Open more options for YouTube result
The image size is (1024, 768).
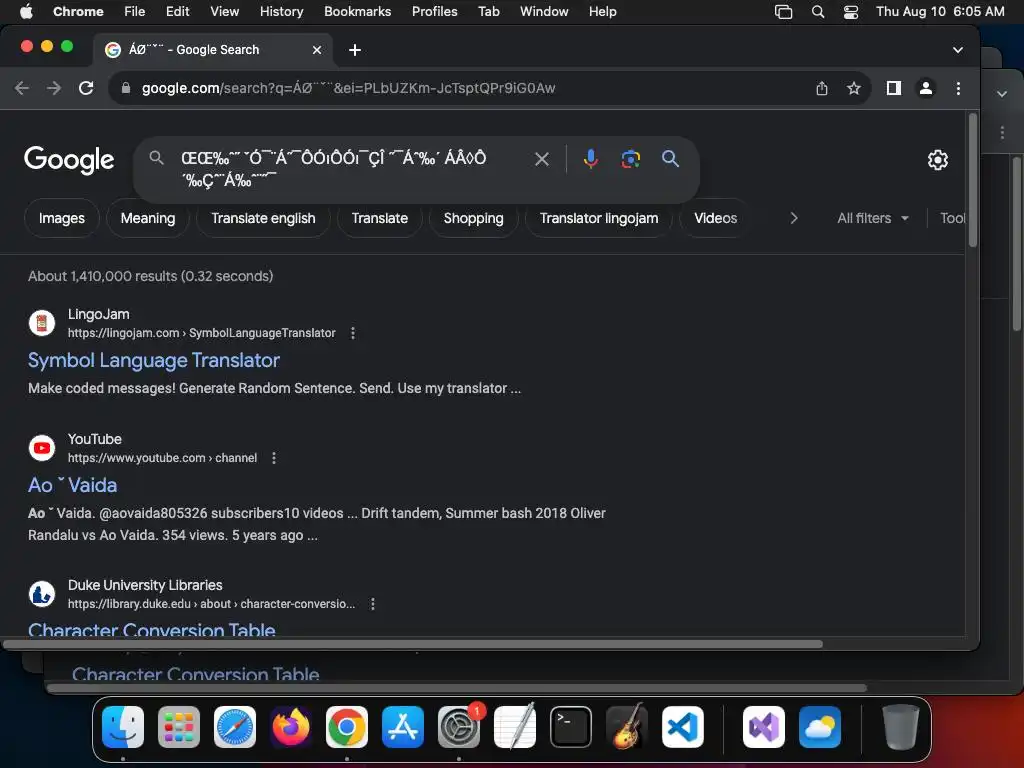[274, 458]
